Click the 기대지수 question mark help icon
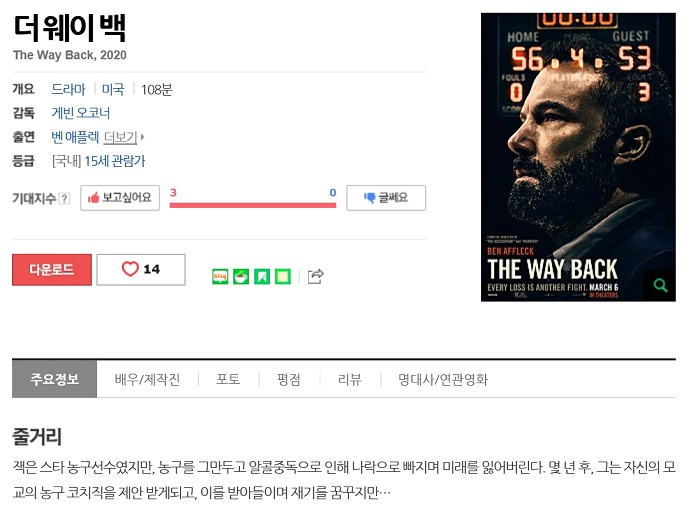The image size is (700, 526). [x=65, y=198]
